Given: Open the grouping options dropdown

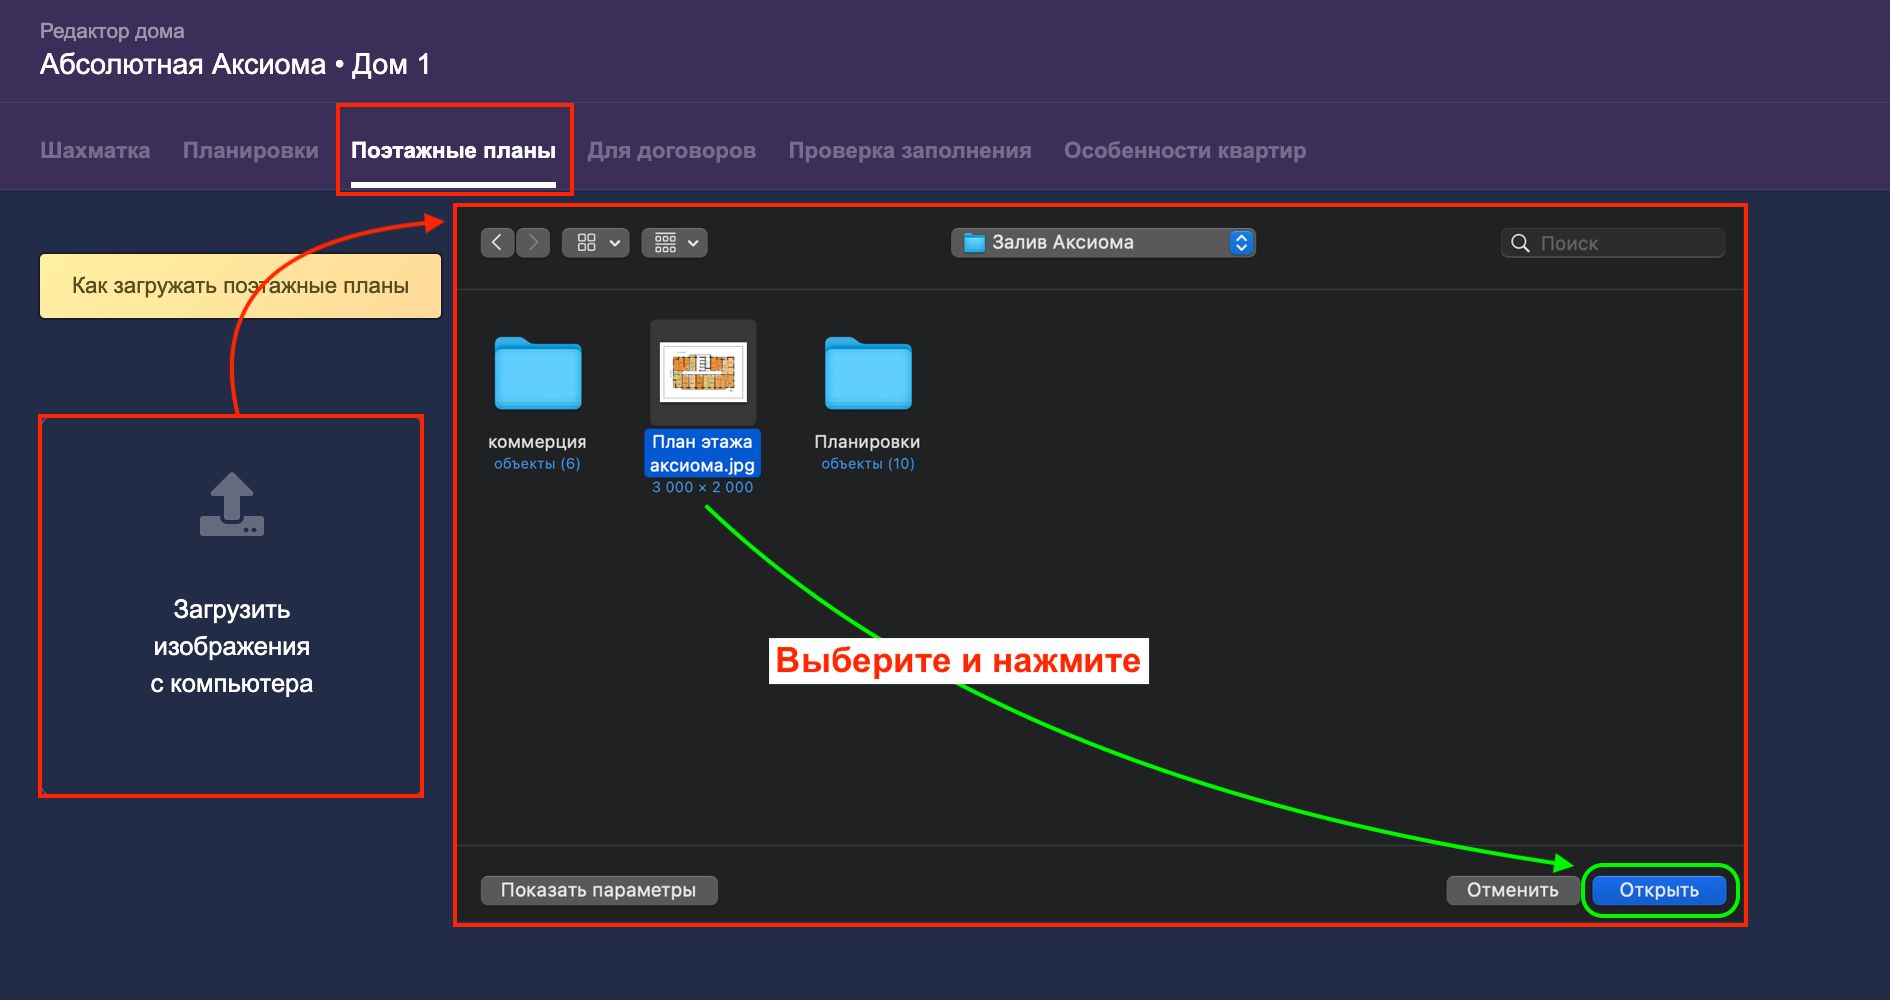Looking at the screenshot, I should [675, 243].
